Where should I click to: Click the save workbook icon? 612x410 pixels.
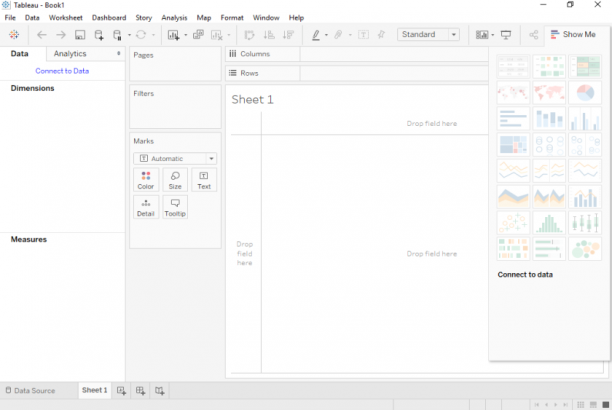pos(80,35)
